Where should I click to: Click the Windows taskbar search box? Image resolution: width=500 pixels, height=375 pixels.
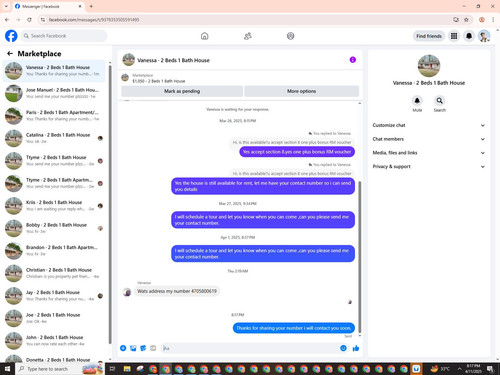(x=60, y=369)
